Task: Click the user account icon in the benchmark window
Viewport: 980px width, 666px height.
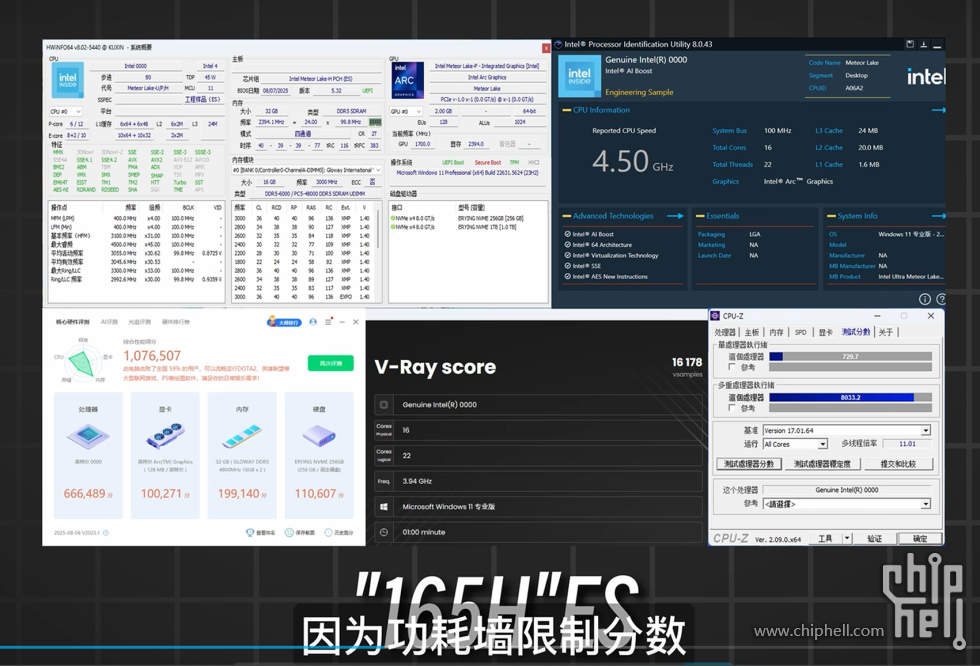Action: 313,322
